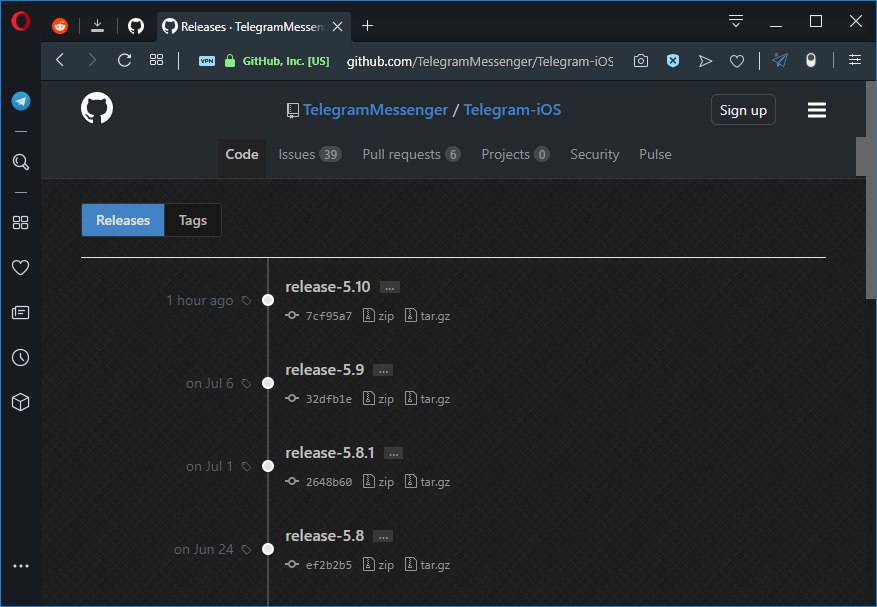This screenshot has height=607, width=877.
Task: Expand release-5.9 details ellipsis
Action: (383, 370)
